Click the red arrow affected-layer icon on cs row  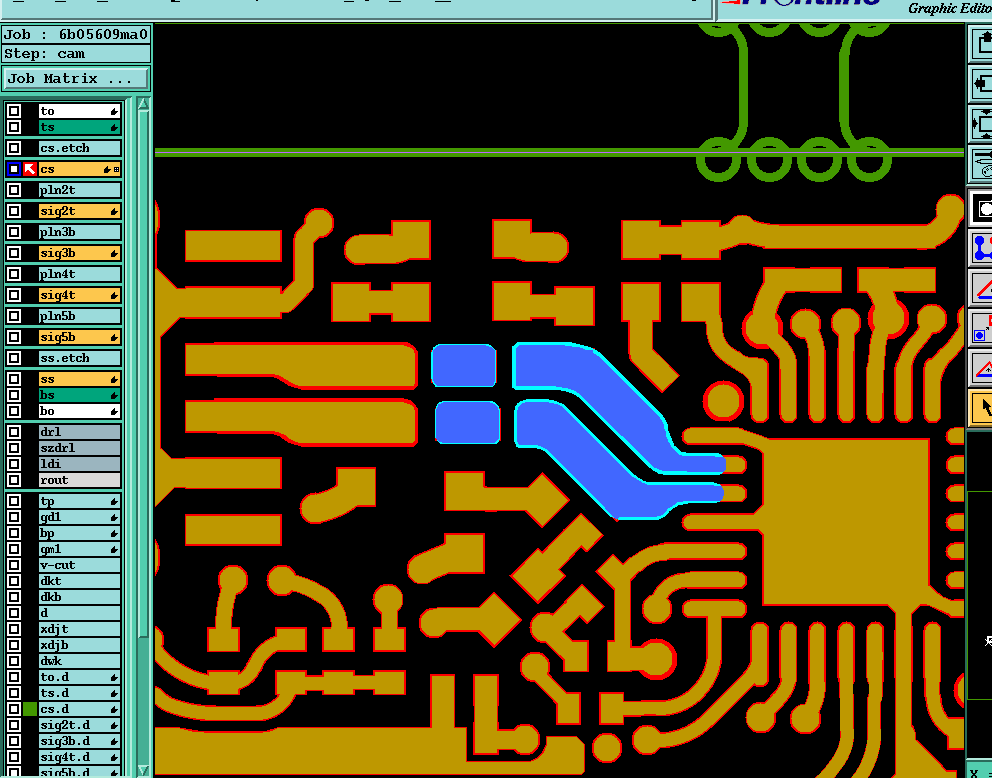(x=30, y=169)
